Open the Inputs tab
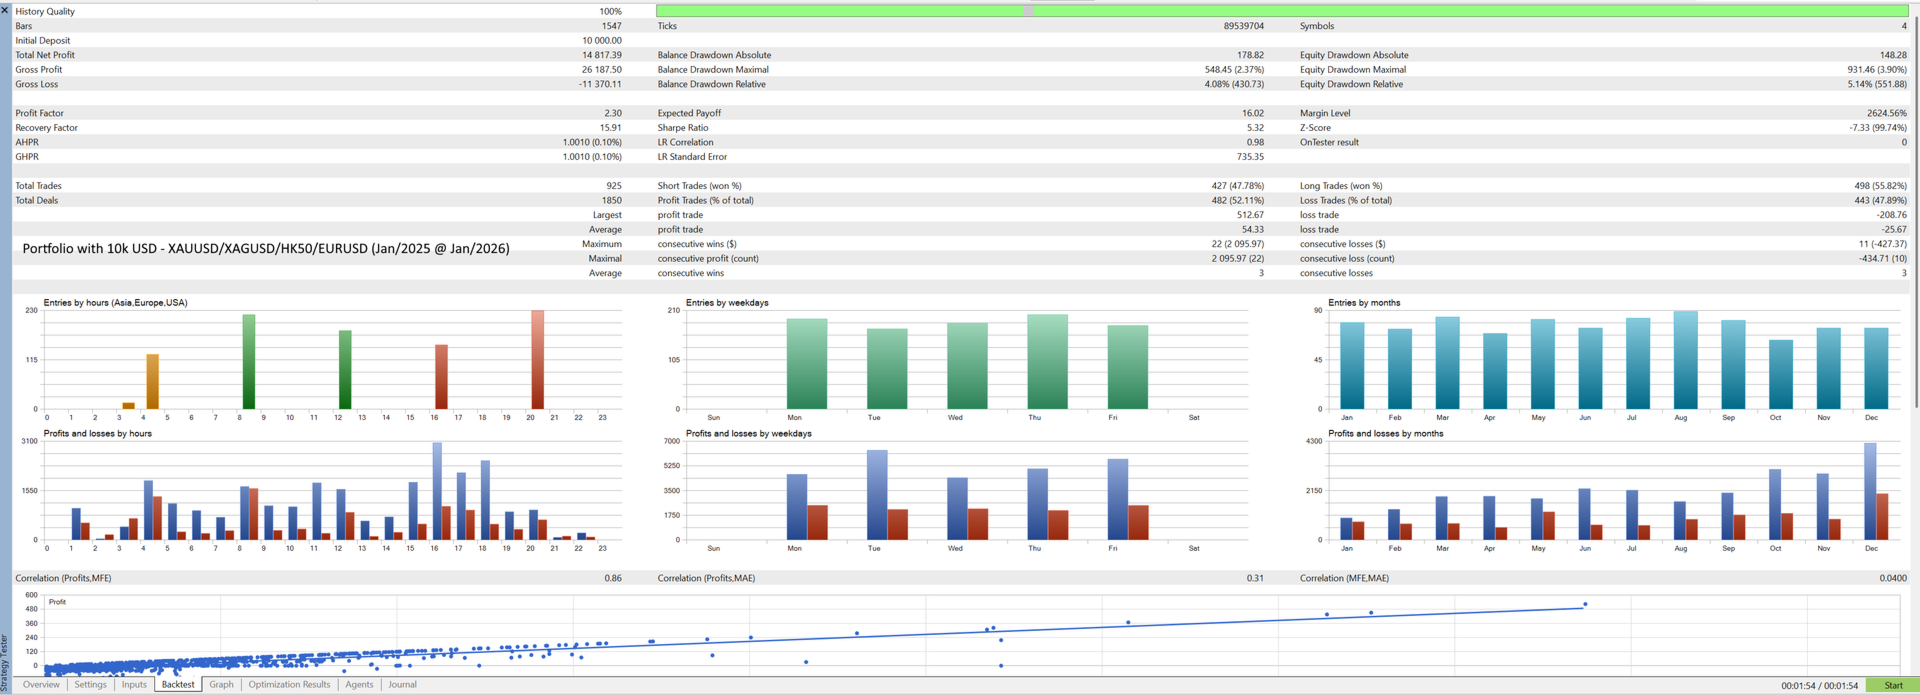 point(134,685)
